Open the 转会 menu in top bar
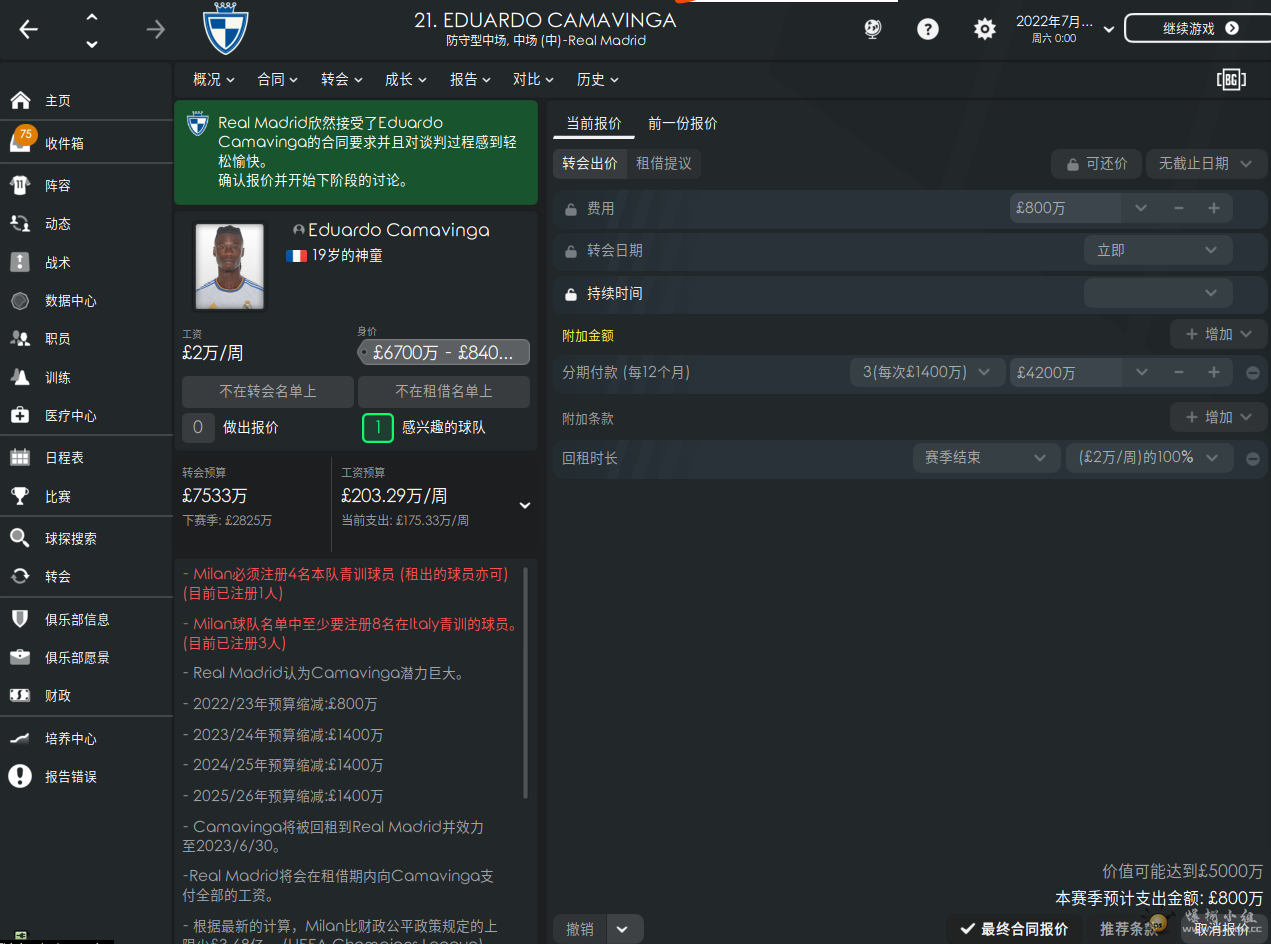1271x944 pixels. coord(342,80)
